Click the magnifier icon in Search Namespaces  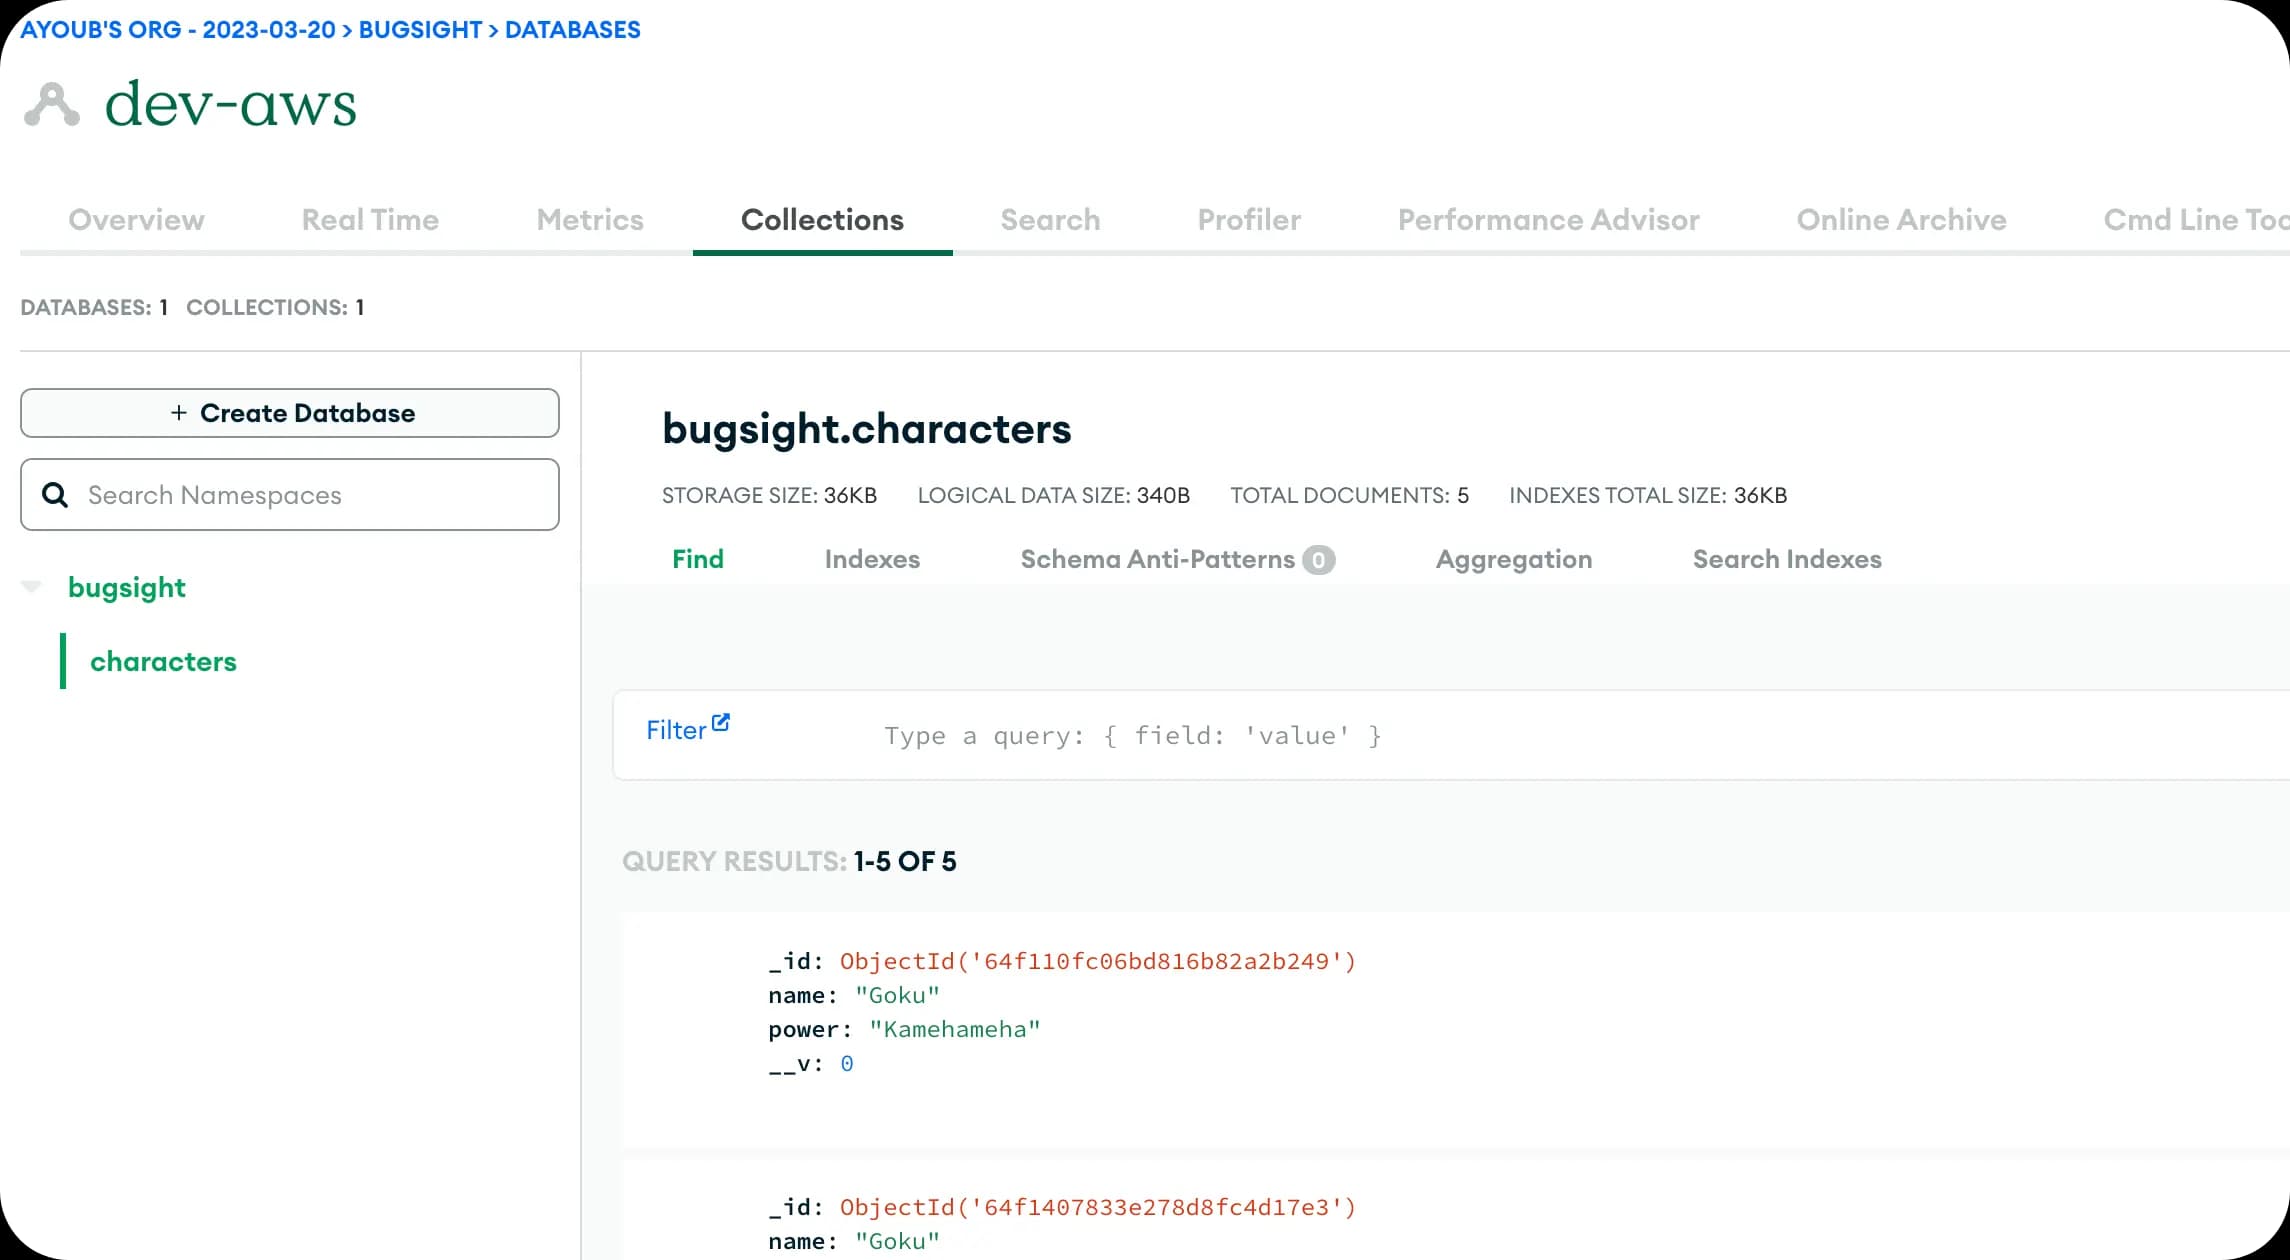click(x=55, y=495)
